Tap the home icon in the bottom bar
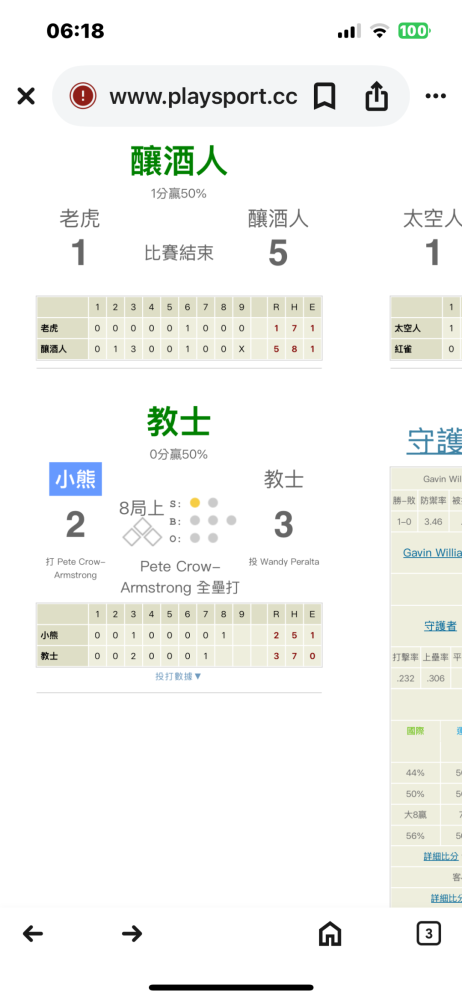This screenshot has height=1000, width=462. 329,934
